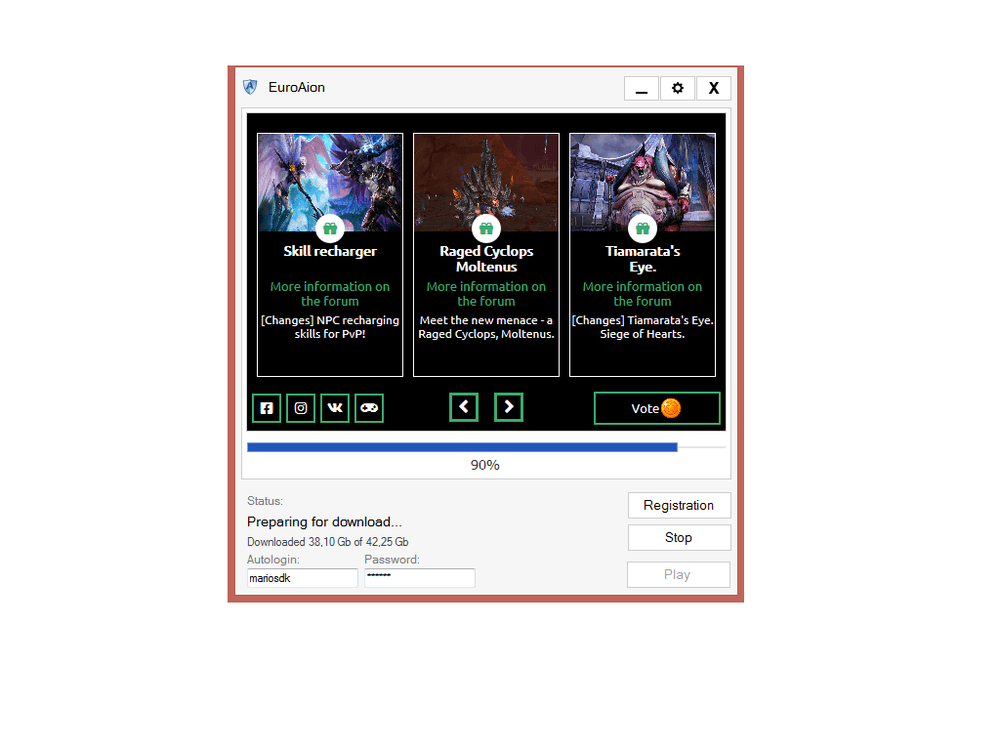
Task: Open forum link under Skill recharger
Action: point(330,293)
